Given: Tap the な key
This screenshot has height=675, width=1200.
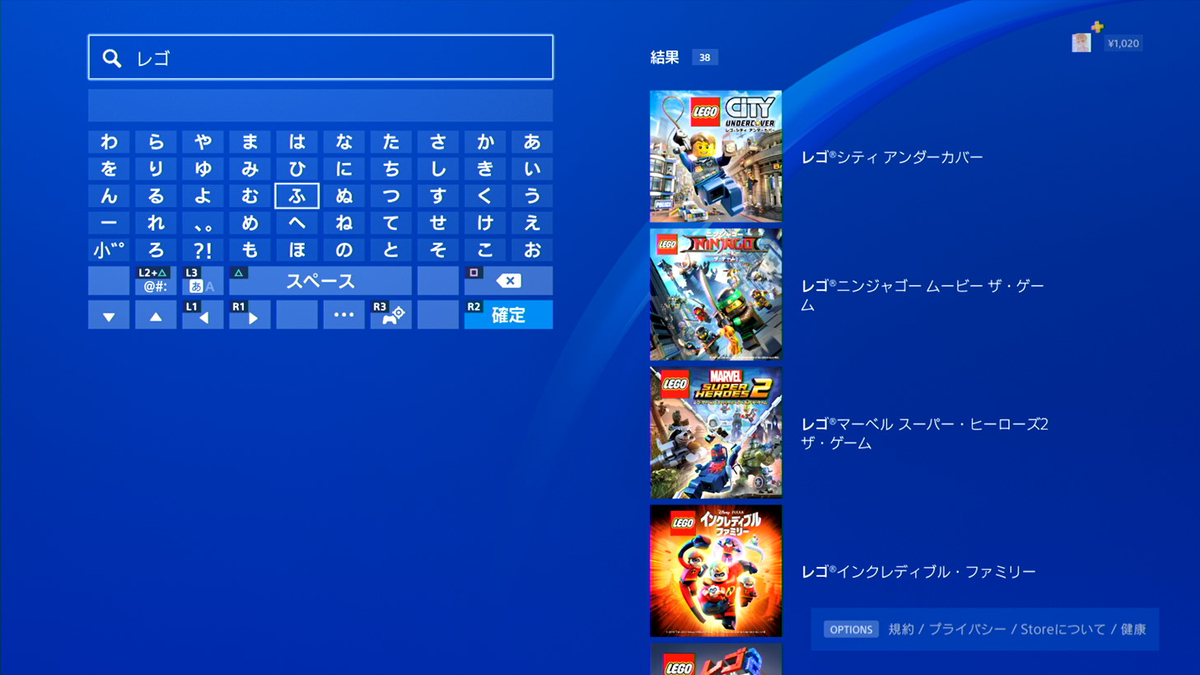Looking at the screenshot, I should (344, 142).
